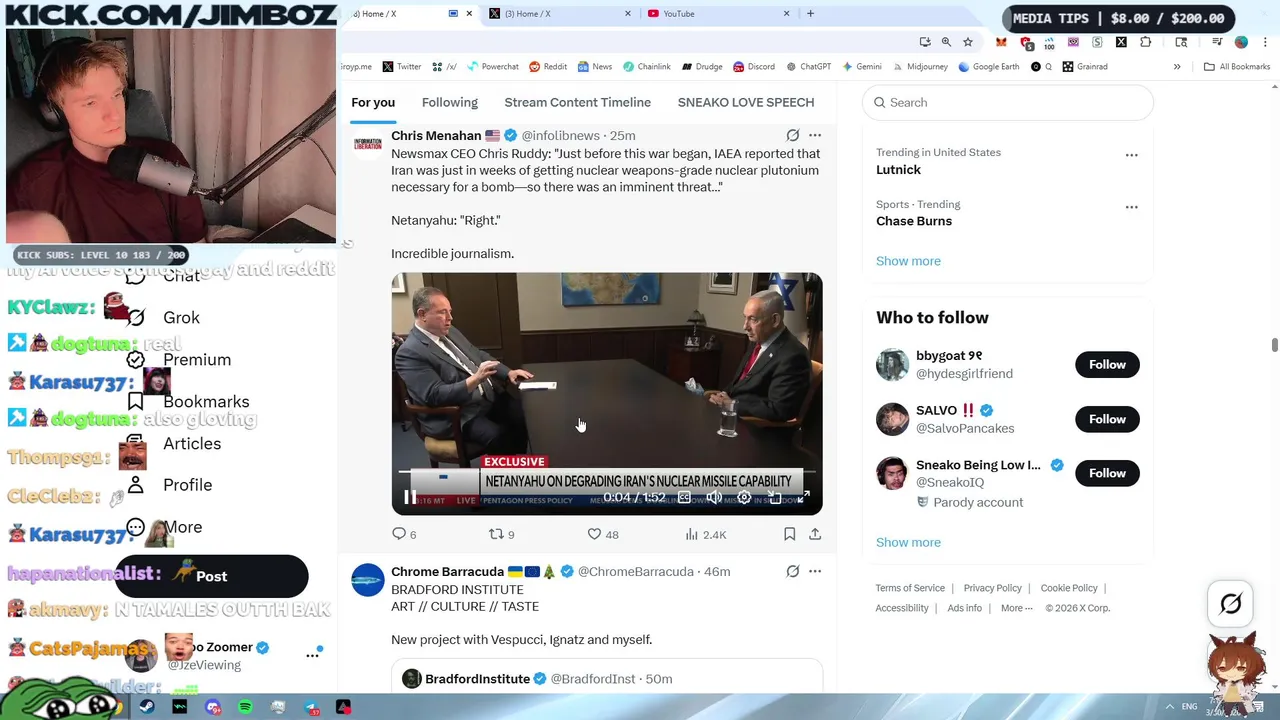This screenshot has height=720, width=1280.
Task: Open options for Chase Burns trend
Action: coord(1132,207)
